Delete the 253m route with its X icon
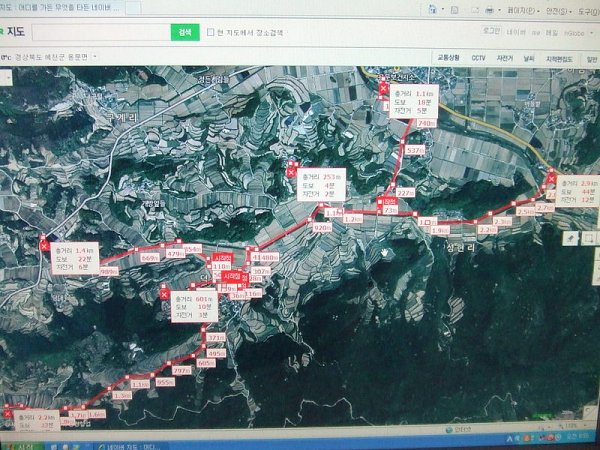This screenshot has height=450, width=600. tap(292, 173)
